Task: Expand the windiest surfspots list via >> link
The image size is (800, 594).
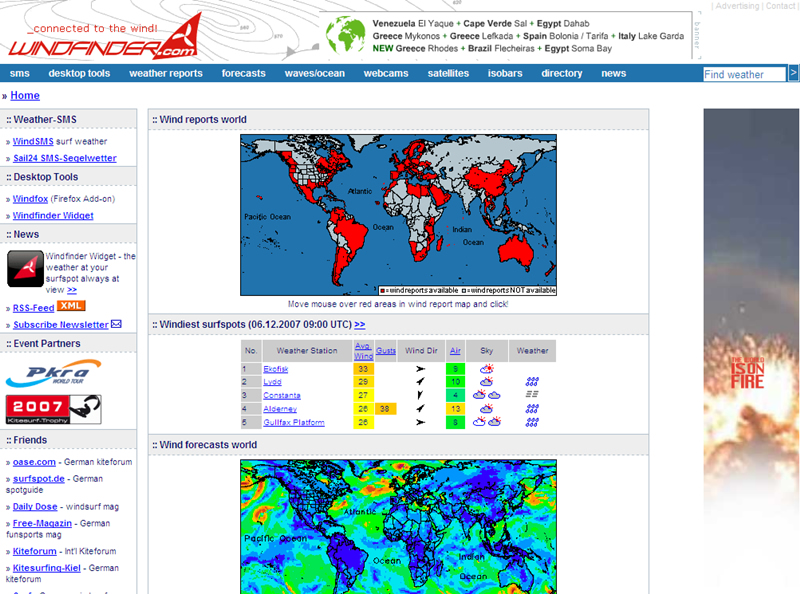Action: [x=359, y=324]
